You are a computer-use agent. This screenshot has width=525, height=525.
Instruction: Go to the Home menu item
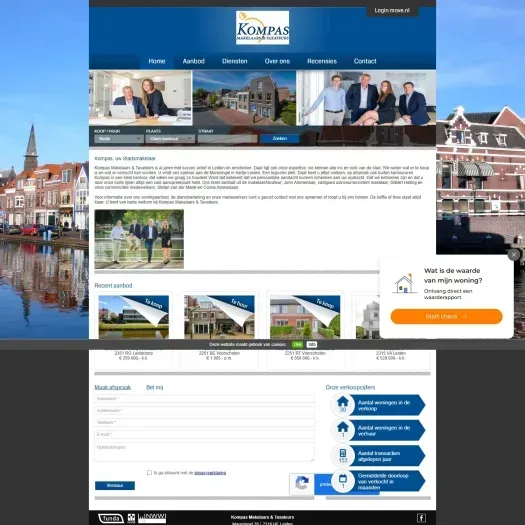[x=157, y=61]
